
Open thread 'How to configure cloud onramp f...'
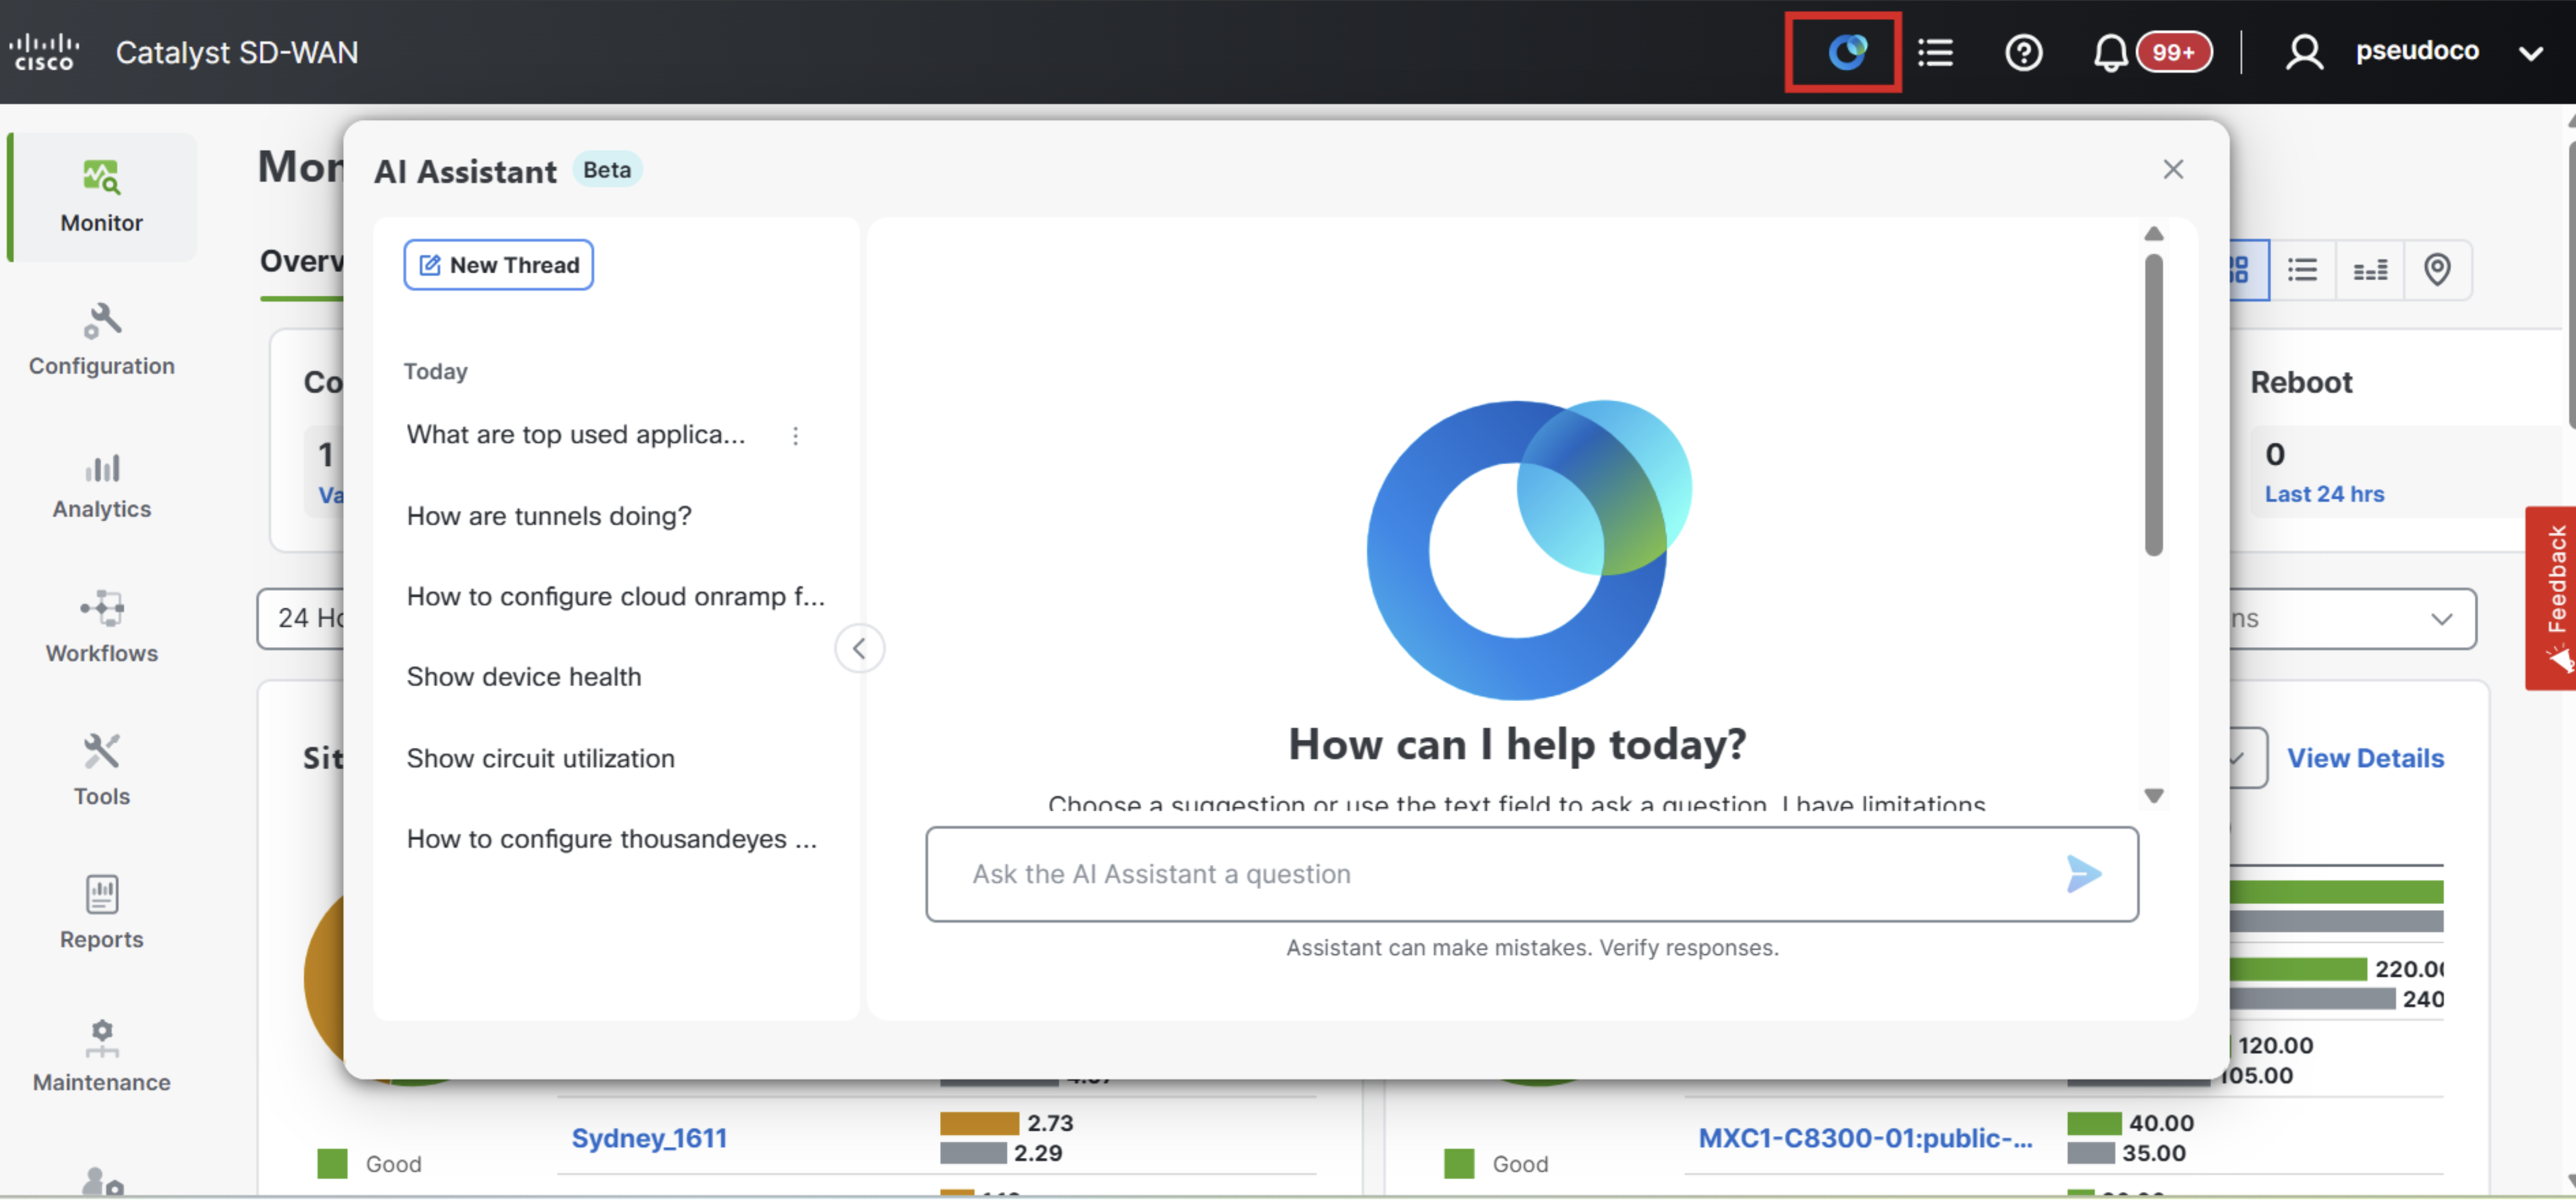pyautogui.click(x=616, y=597)
